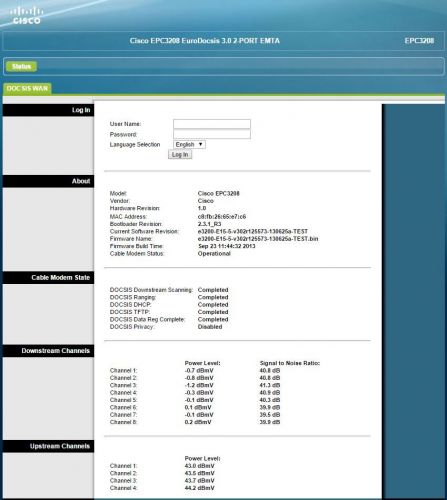Open the Language Selection dropdown
This screenshot has height=500, width=447.
pyautogui.click(x=189, y=144)
